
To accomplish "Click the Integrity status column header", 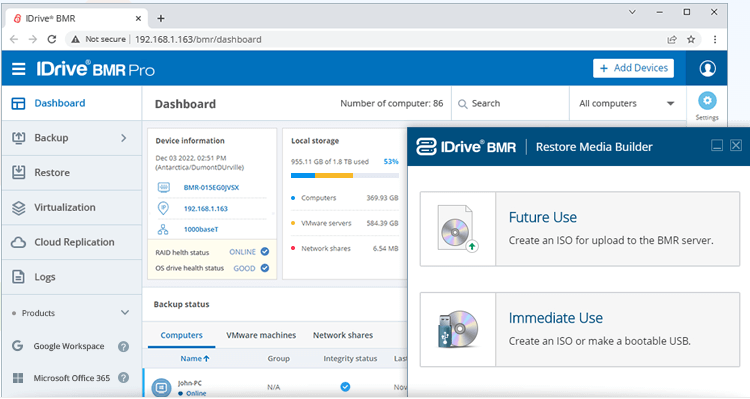I will click(x=350, y=358).
